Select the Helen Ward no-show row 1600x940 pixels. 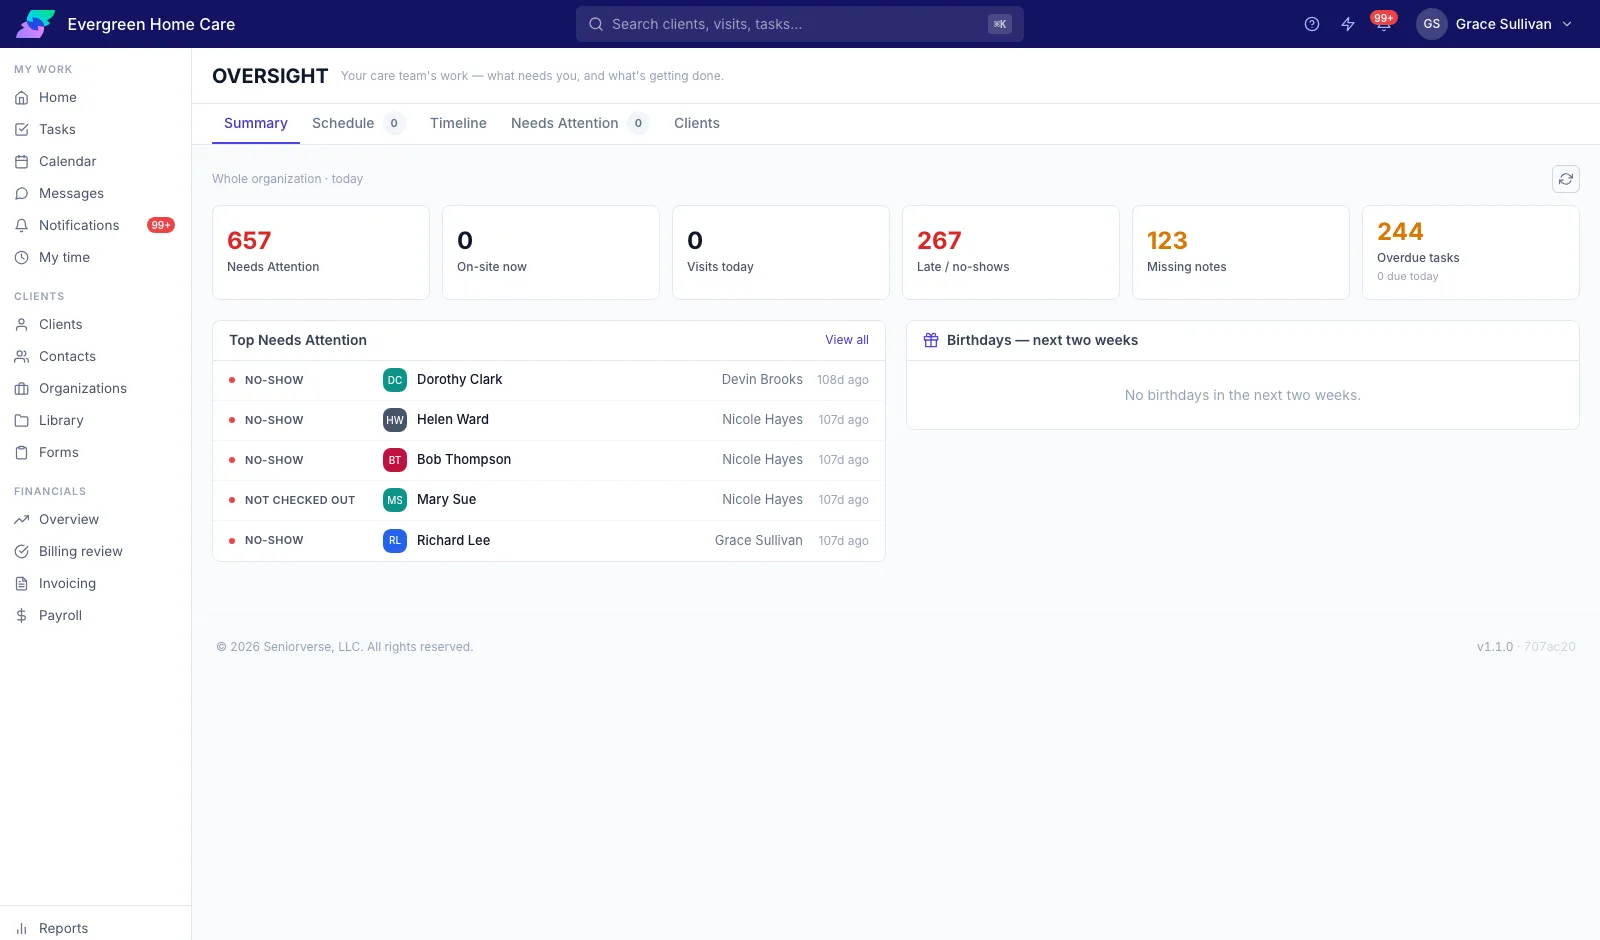(x=549, y=420)
